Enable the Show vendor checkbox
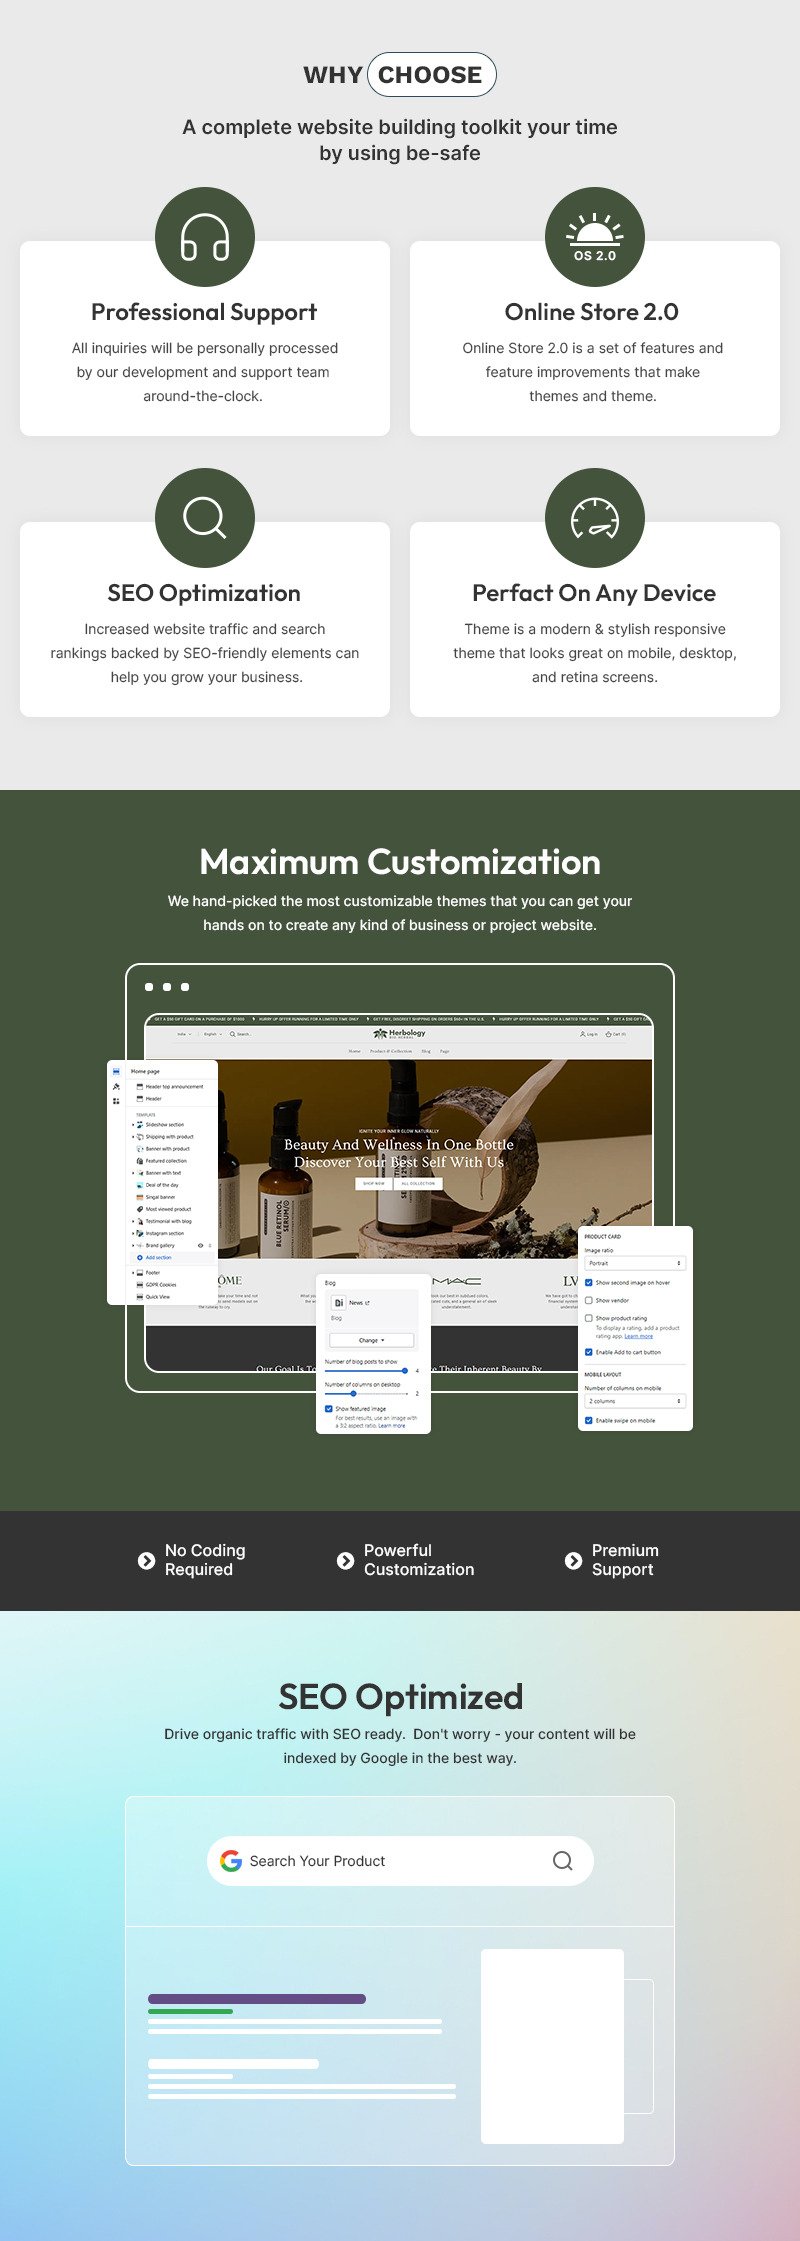The width and height of the screenshot is (800, 2241). [x=589, y=1300]
